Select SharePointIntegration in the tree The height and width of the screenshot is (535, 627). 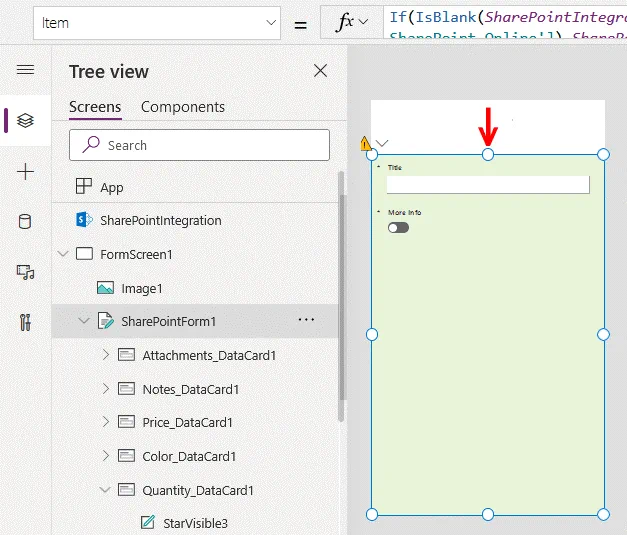click(160, 220)
